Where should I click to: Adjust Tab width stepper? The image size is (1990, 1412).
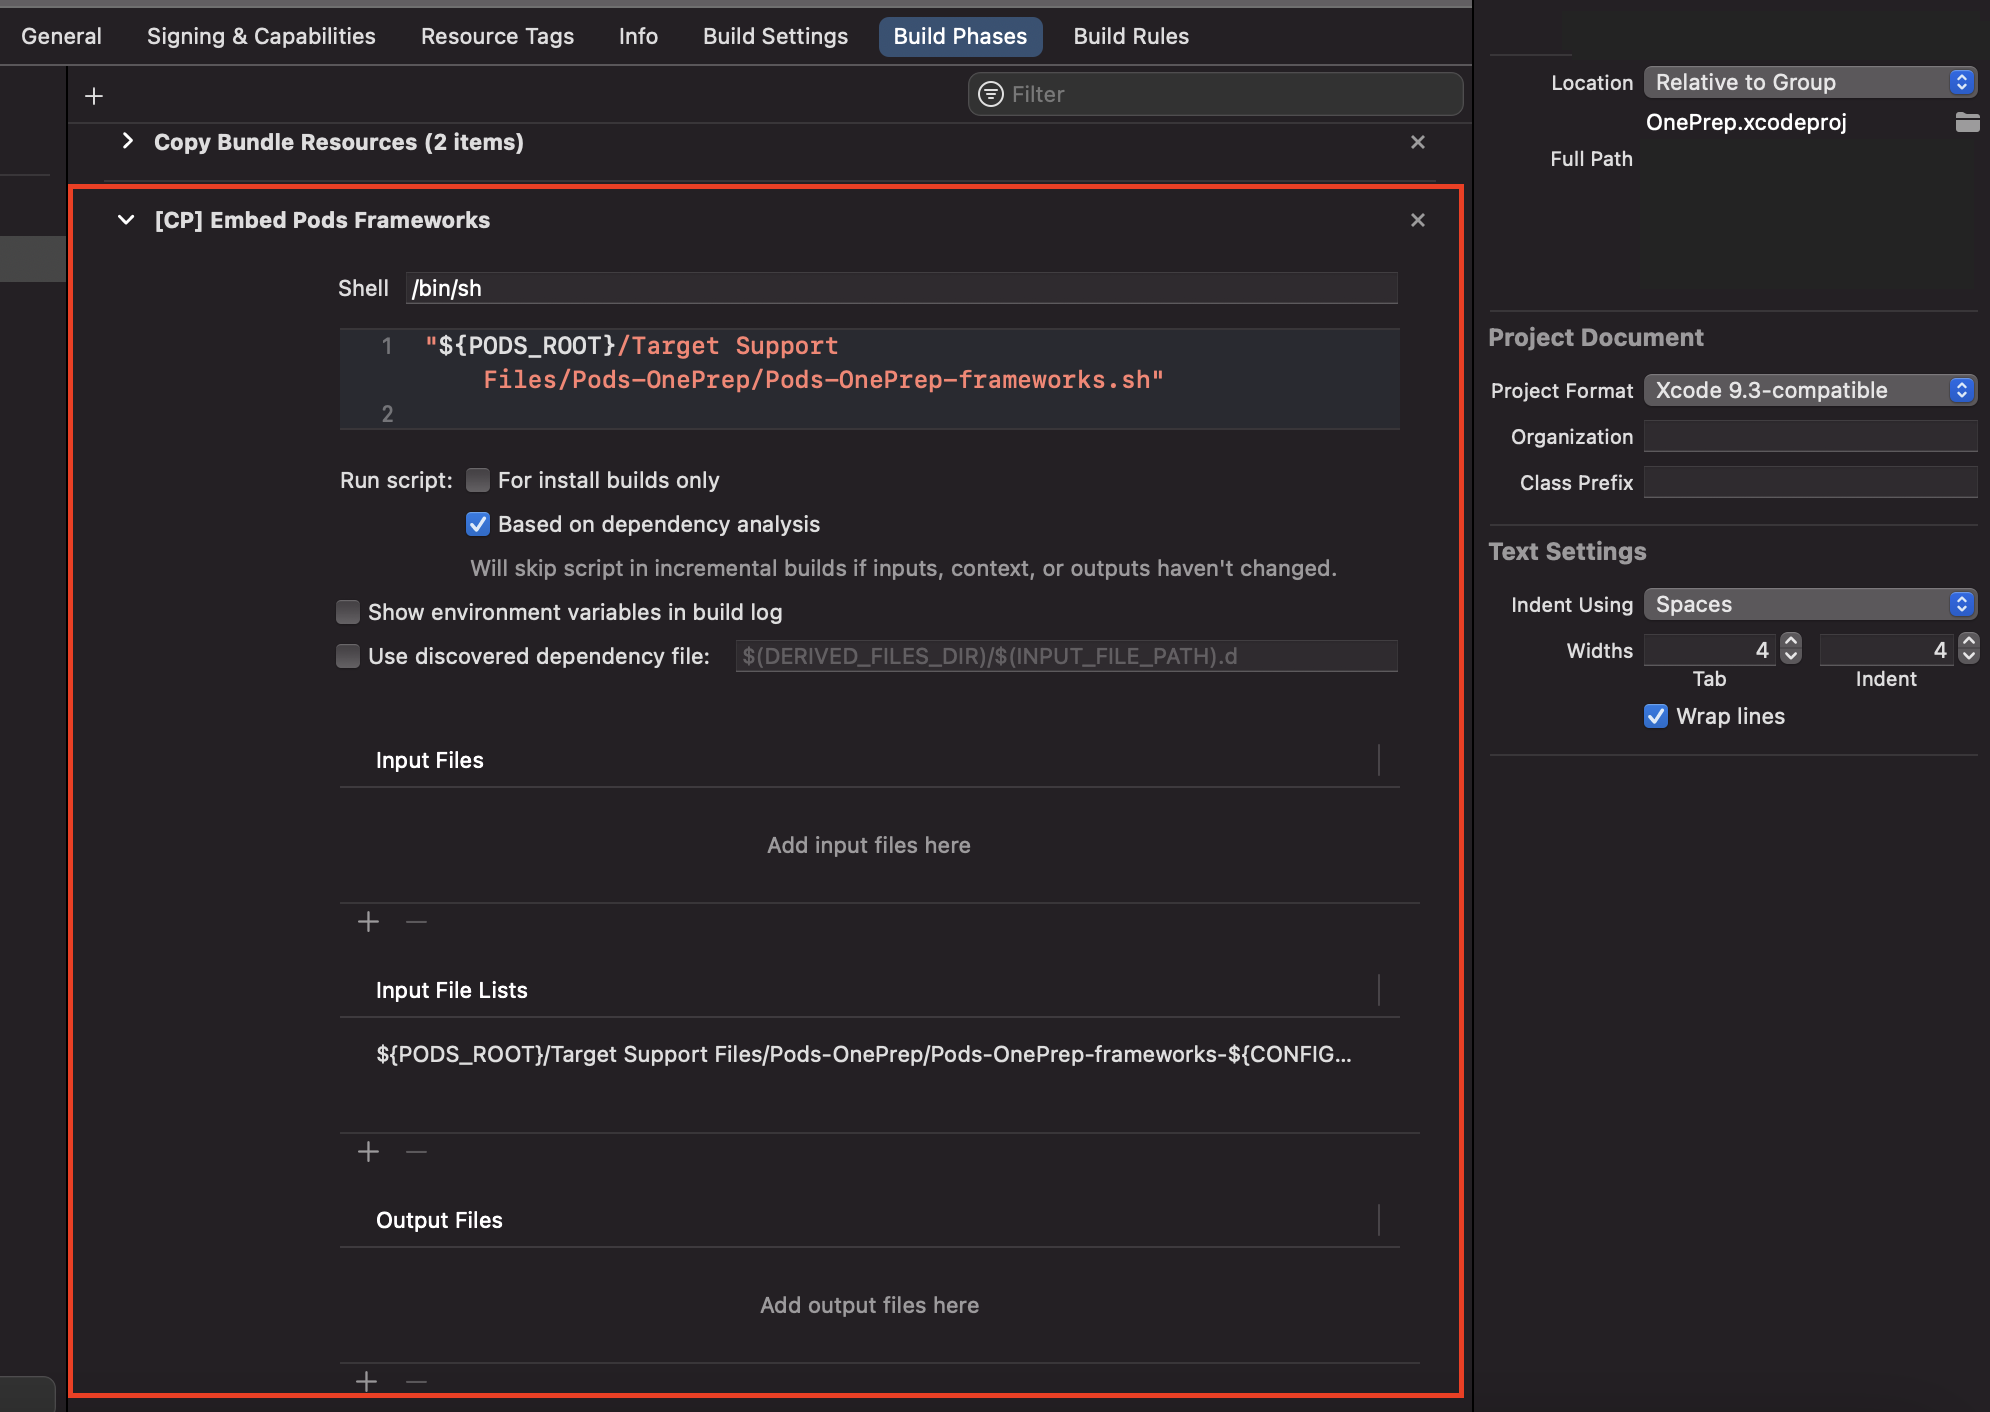point(1791,649)
